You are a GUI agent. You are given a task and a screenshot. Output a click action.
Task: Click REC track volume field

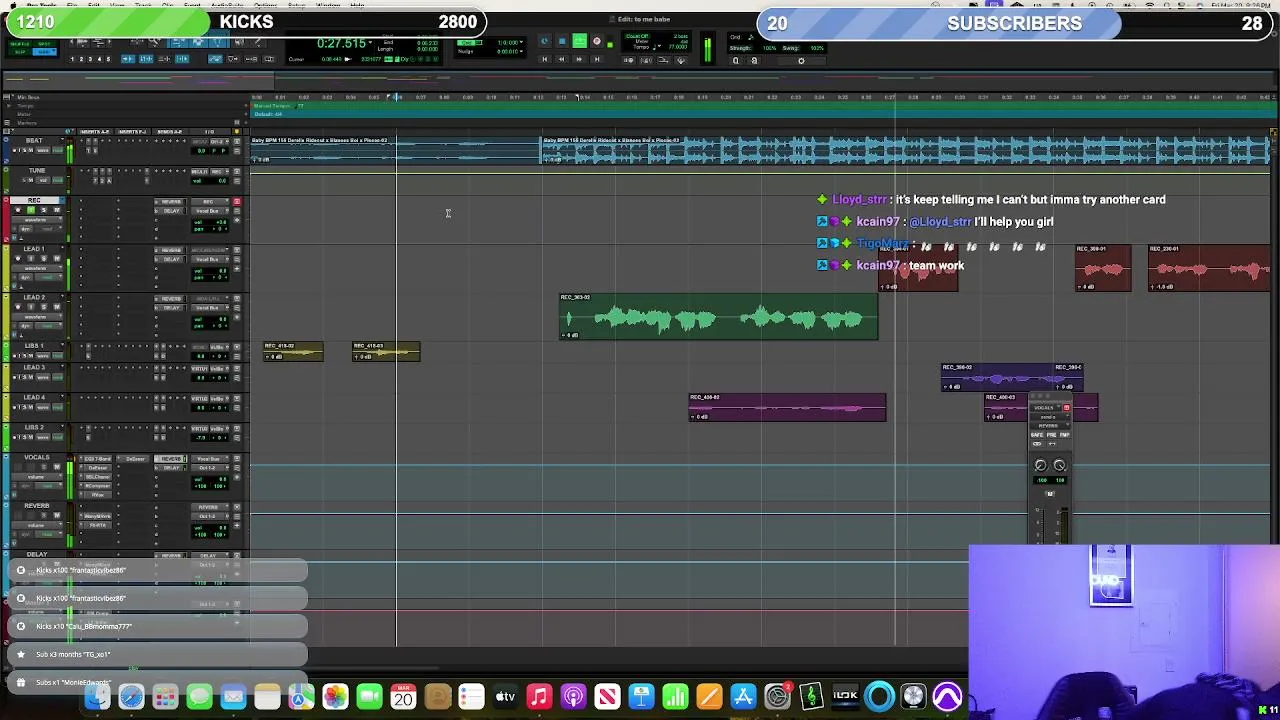(210, 222)
